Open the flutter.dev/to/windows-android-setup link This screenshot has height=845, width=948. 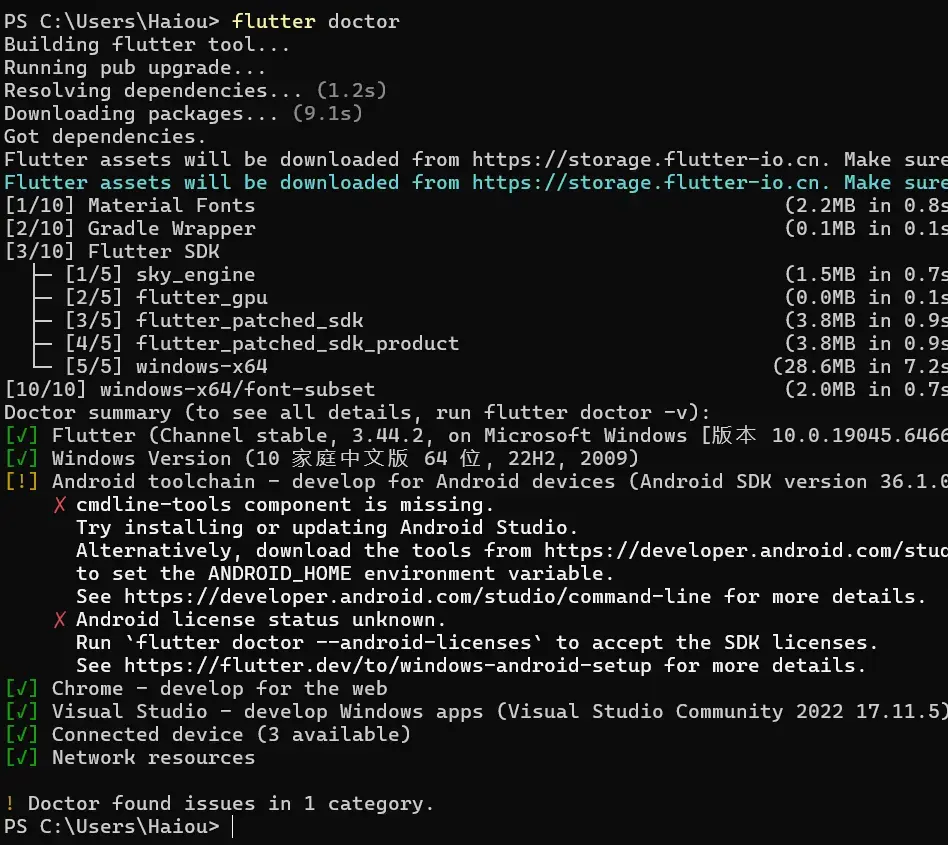tap(388, 665)
